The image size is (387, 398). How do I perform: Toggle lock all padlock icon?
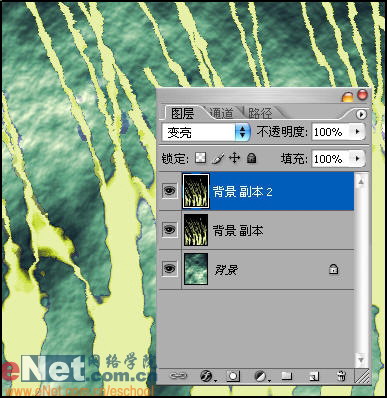[251, 158]
